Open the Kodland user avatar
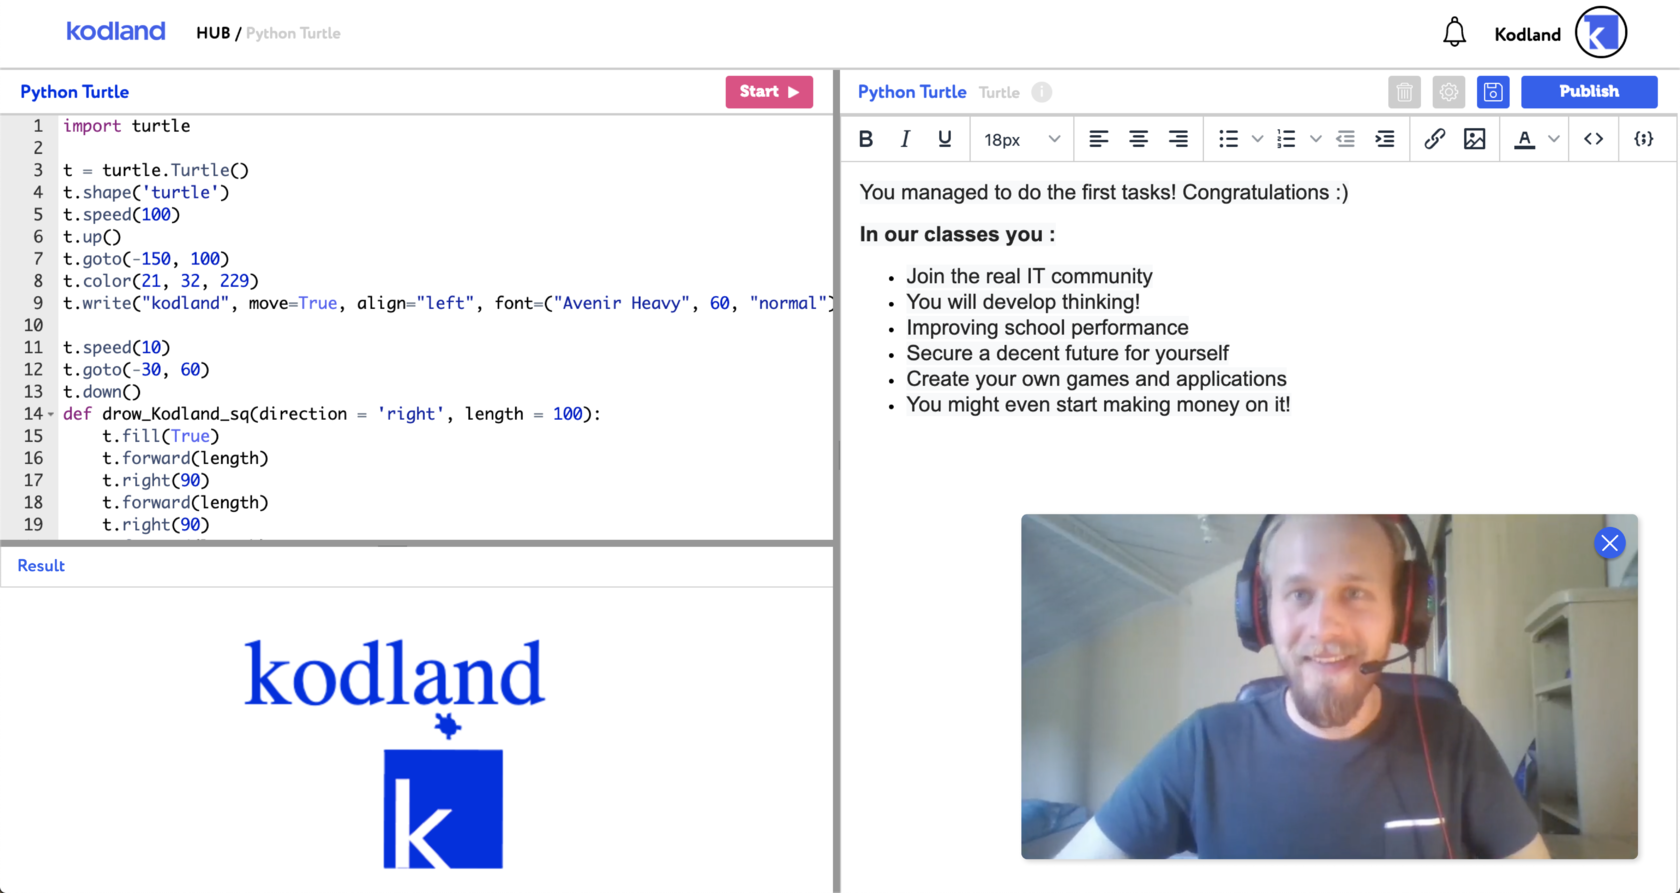 click(1601, 33)
